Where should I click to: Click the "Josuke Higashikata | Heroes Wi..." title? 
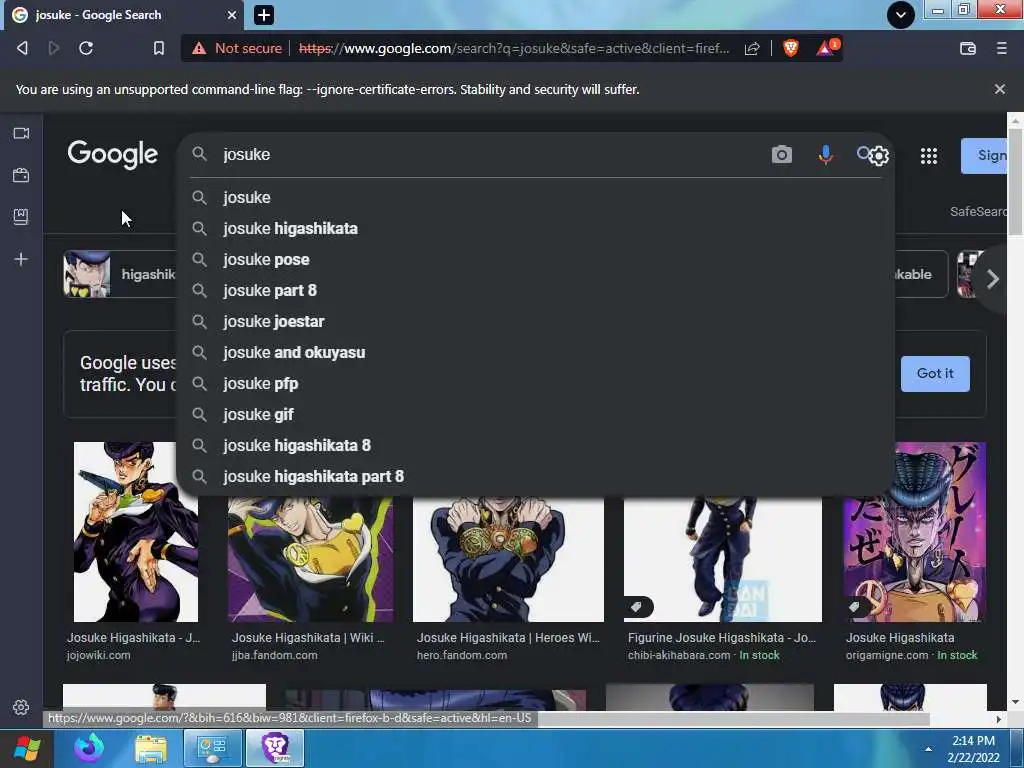[508, 637]
